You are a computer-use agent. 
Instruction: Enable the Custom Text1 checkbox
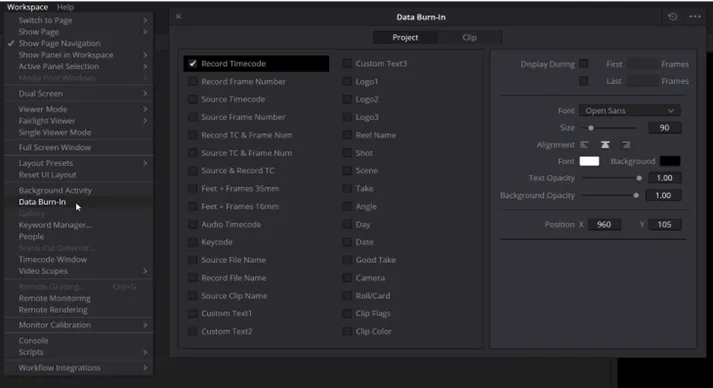click(192, 313)
